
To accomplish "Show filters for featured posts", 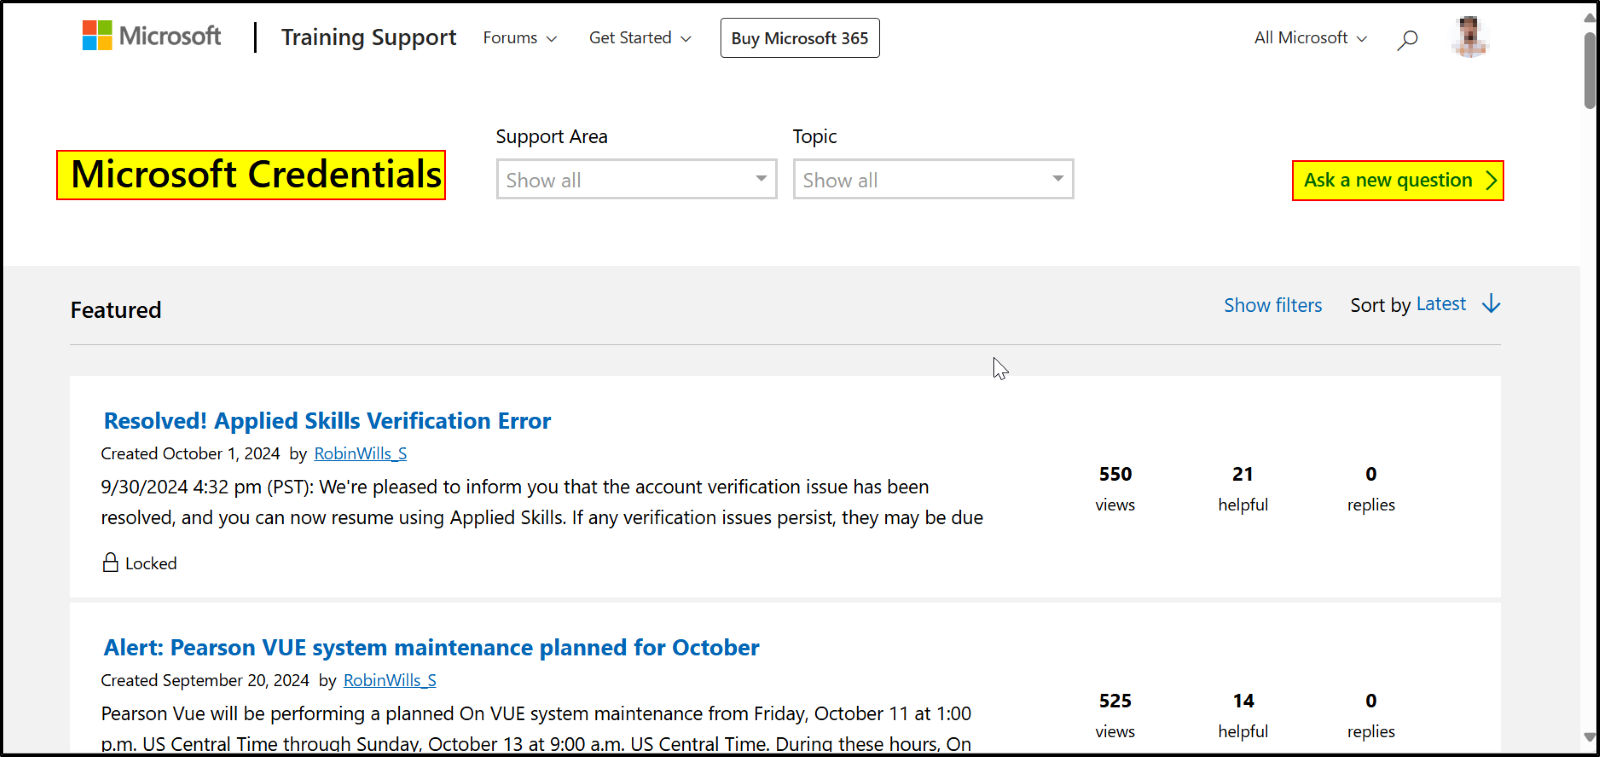I will [x=1272, y=304].
